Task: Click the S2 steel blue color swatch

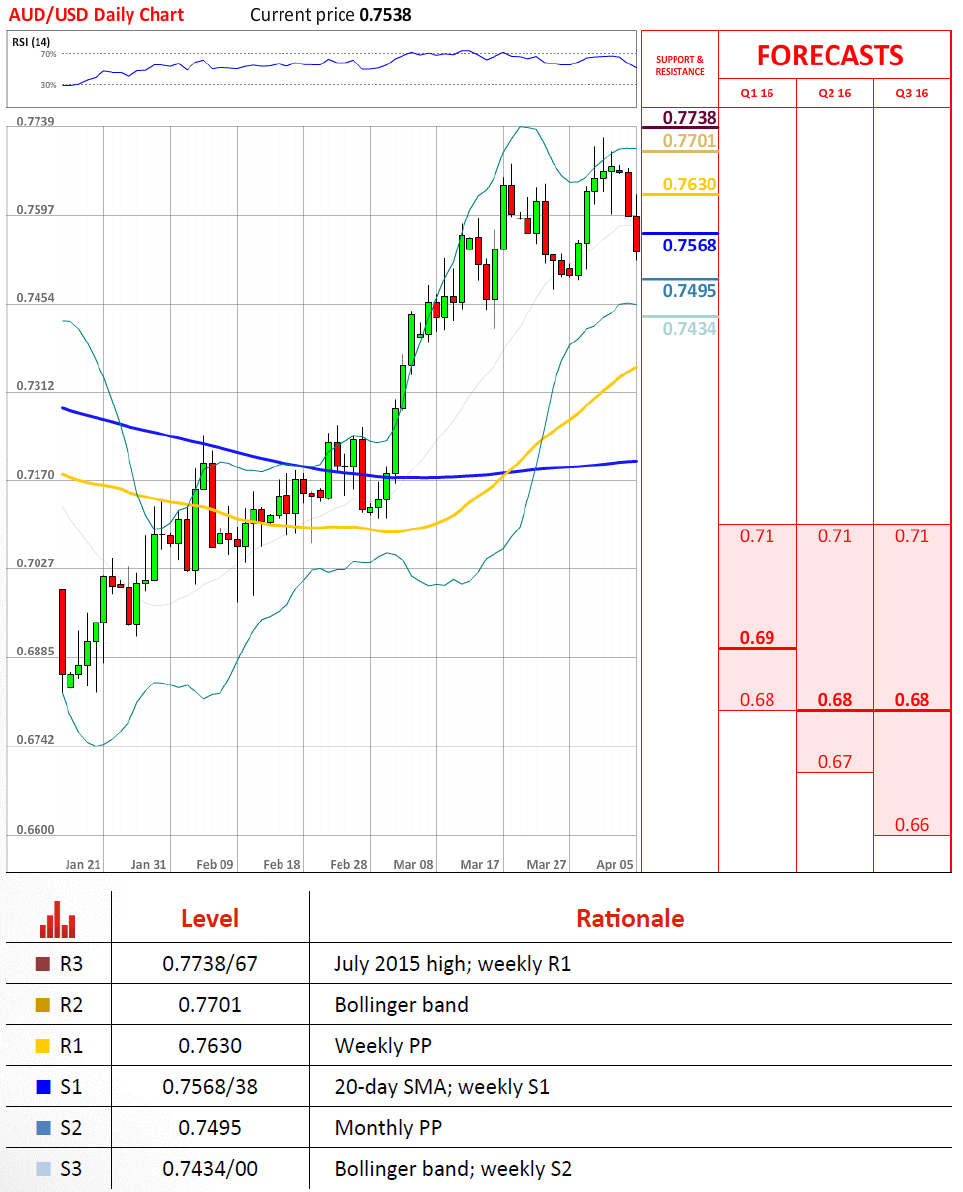Action: pos(43,1128)
